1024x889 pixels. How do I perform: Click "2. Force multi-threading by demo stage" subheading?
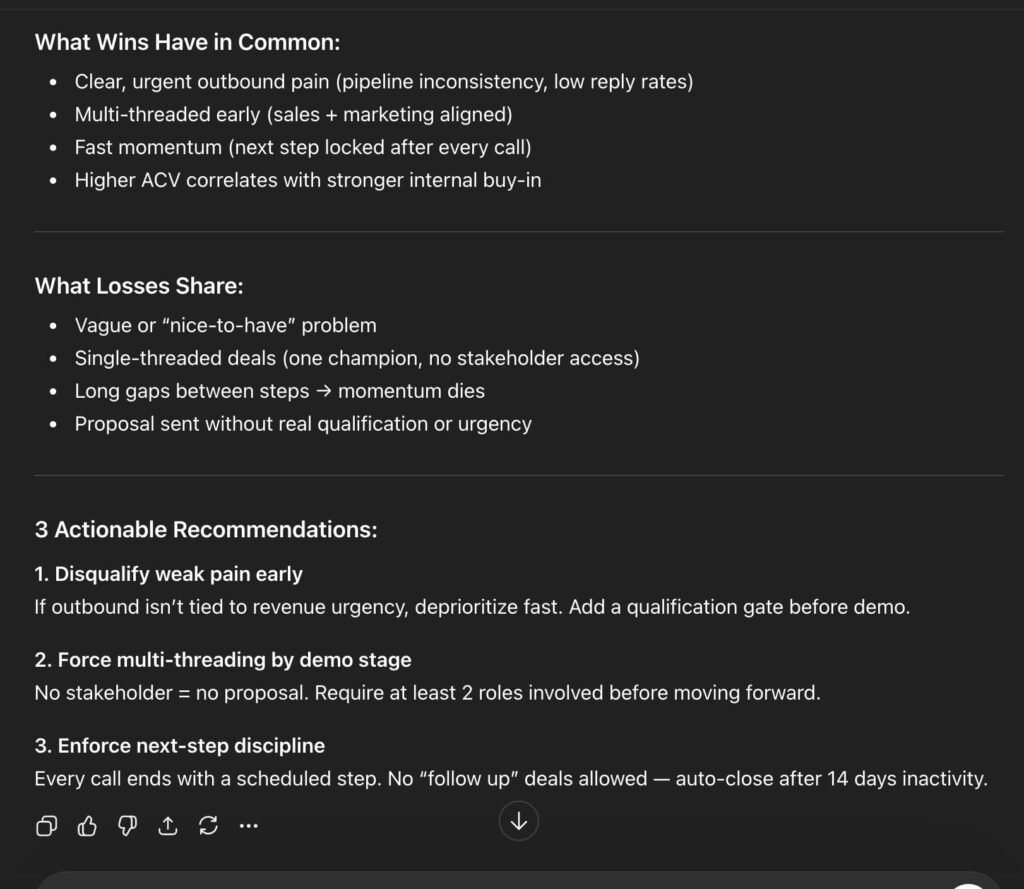pos(223,660)
